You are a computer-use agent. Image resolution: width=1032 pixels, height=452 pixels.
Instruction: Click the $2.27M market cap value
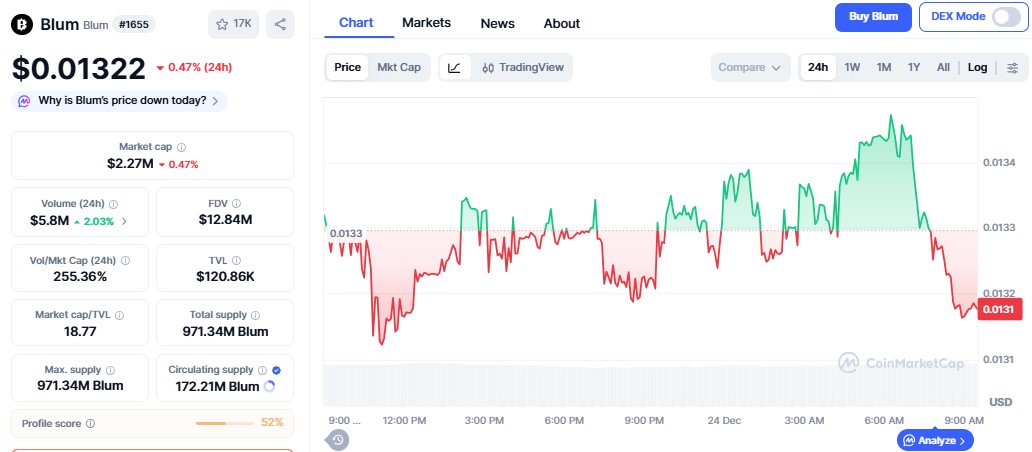(x=130, y=164)
